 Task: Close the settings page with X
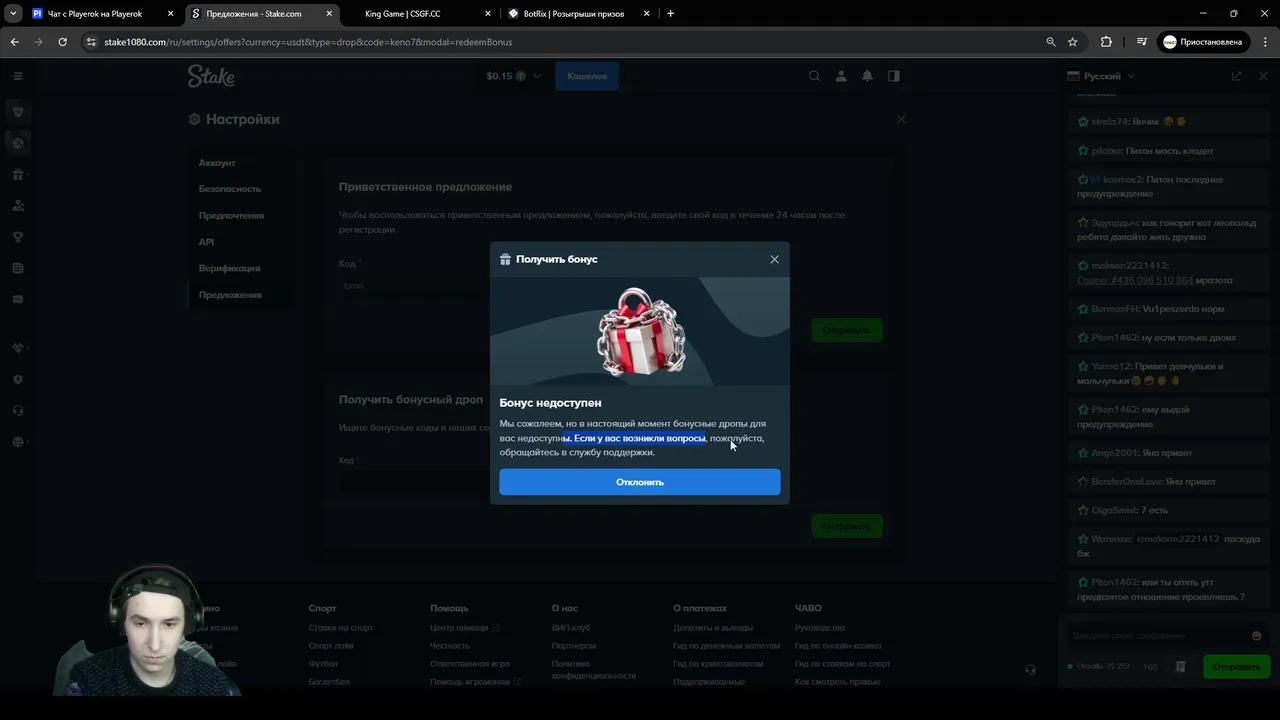coord(901,119)
